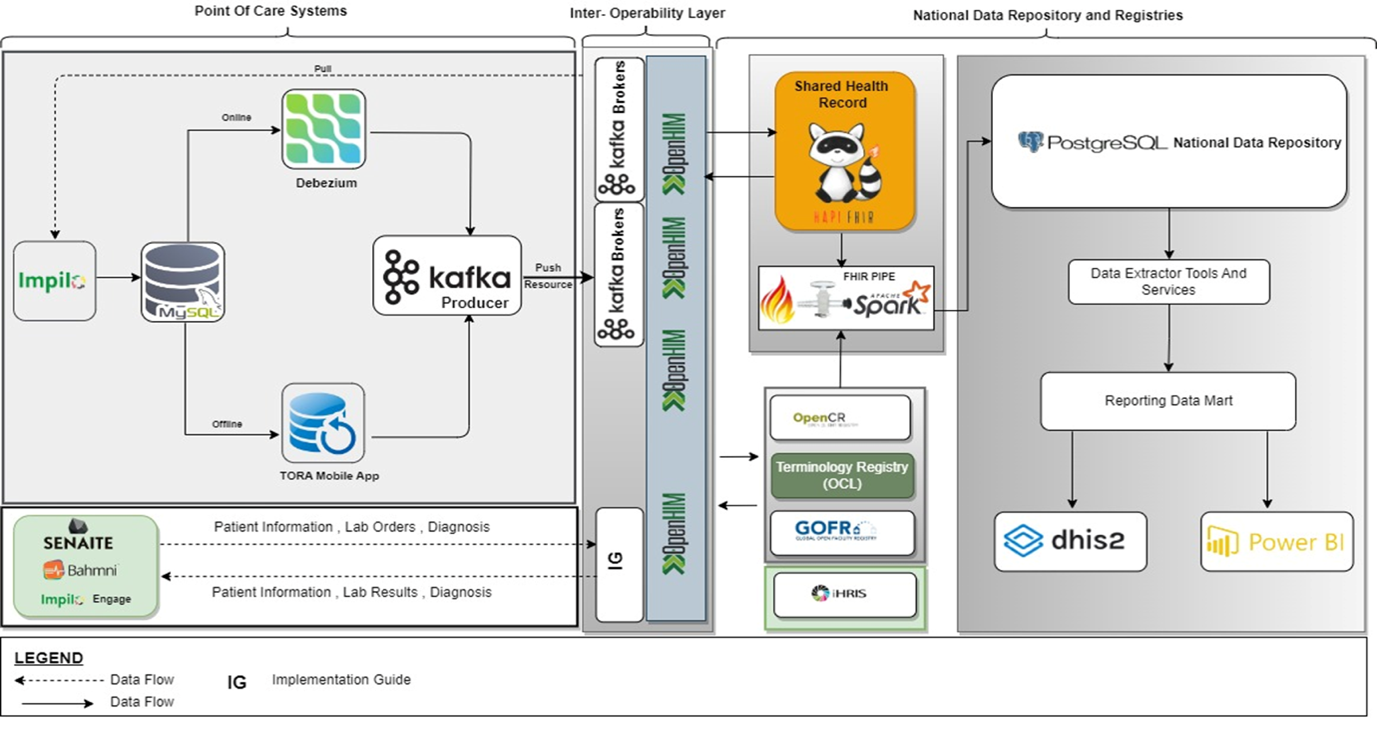The height and width of the screenshot is (736, 1381).
Task: Click the OpenCR registry box
Action: [840, 418]
